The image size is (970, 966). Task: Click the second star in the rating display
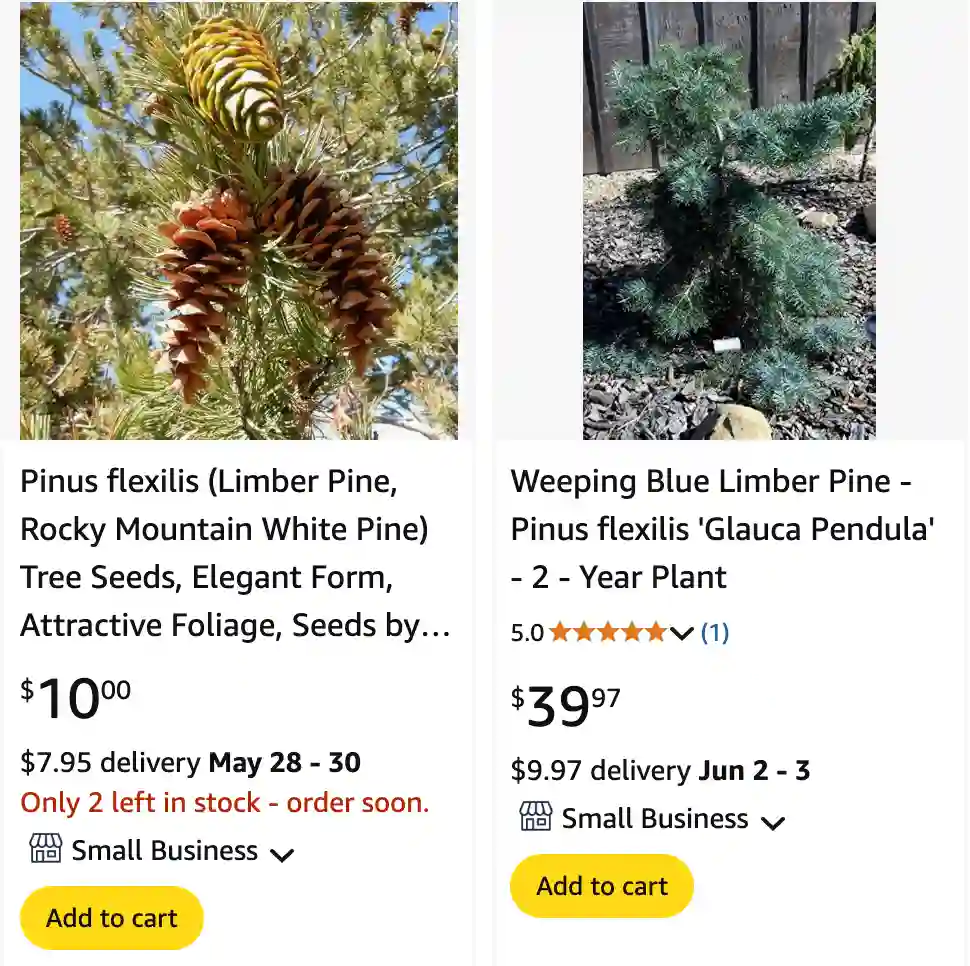tap(581, 632)
